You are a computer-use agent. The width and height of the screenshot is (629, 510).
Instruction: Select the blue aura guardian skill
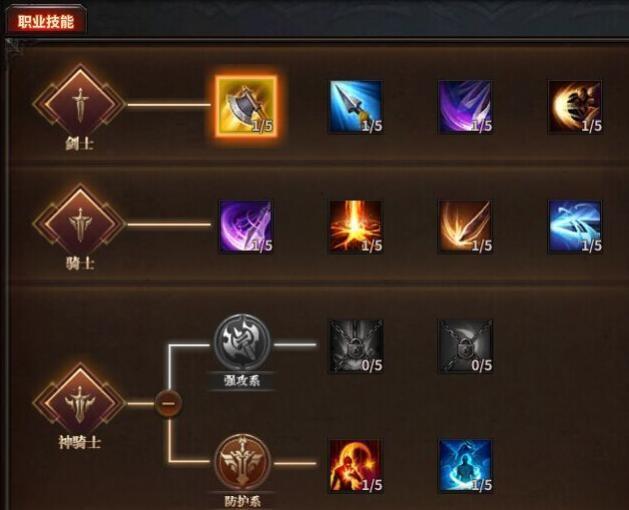click(x=465, y=466)
